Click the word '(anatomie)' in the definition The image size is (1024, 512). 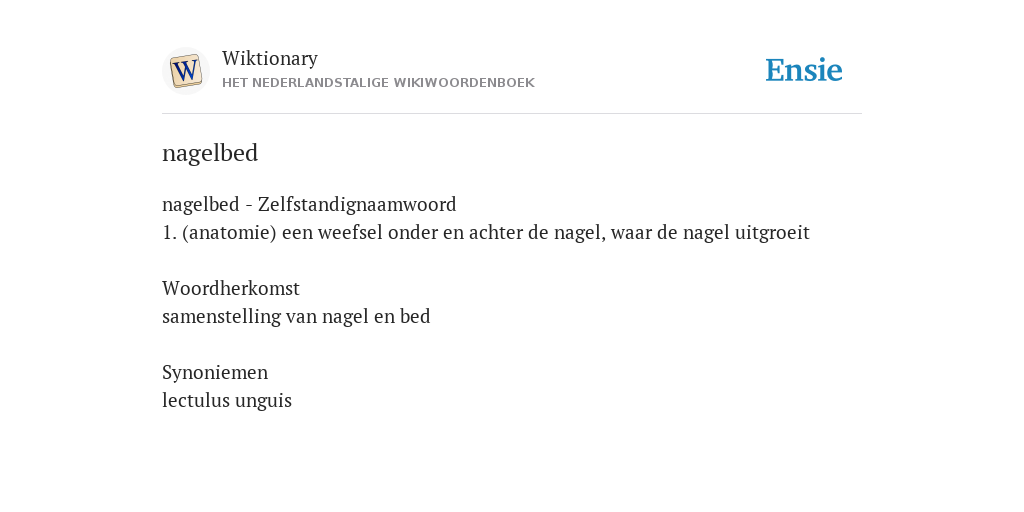point(229,232)
